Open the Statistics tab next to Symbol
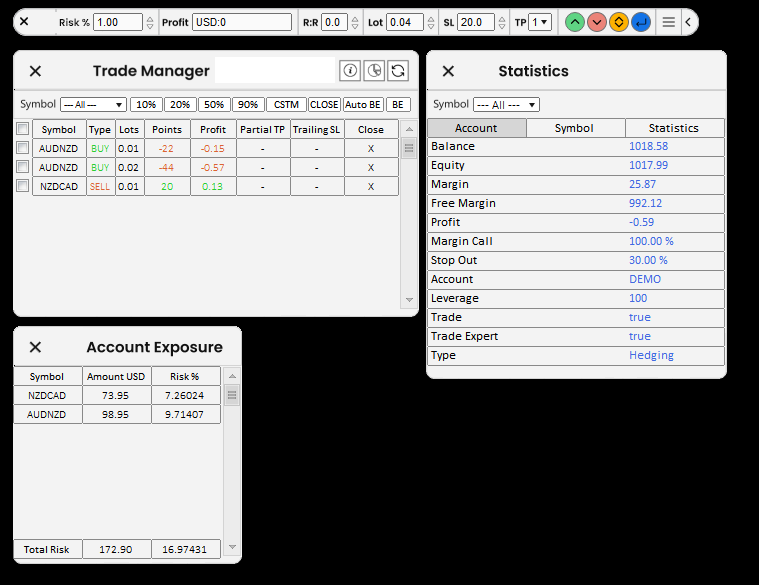Screen dimensions: 759x585 pos(674,128)
